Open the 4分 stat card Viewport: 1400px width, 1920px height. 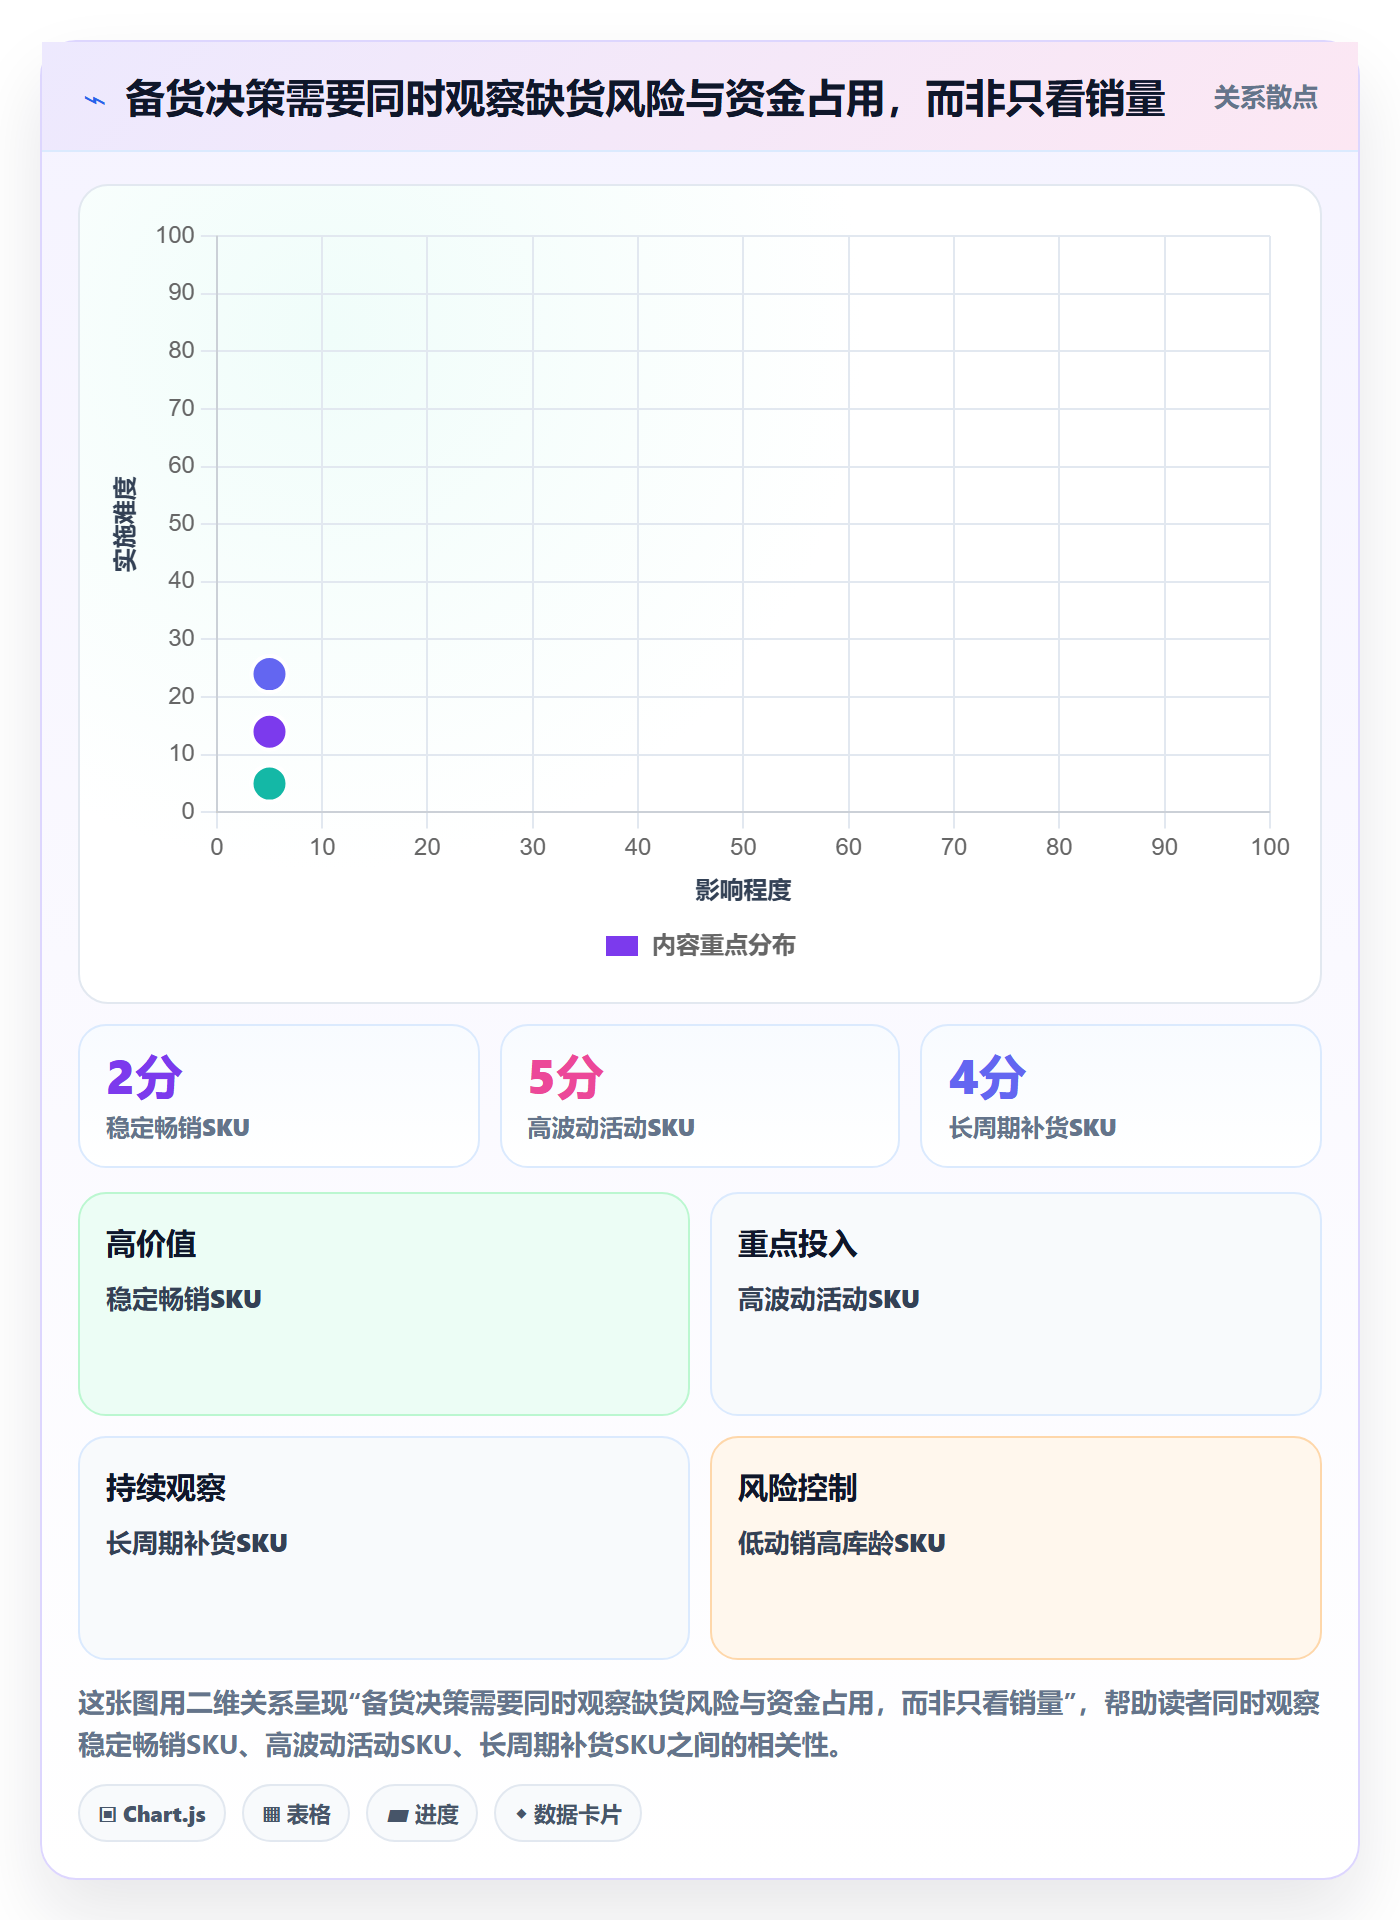(x=1121, y=1096)
